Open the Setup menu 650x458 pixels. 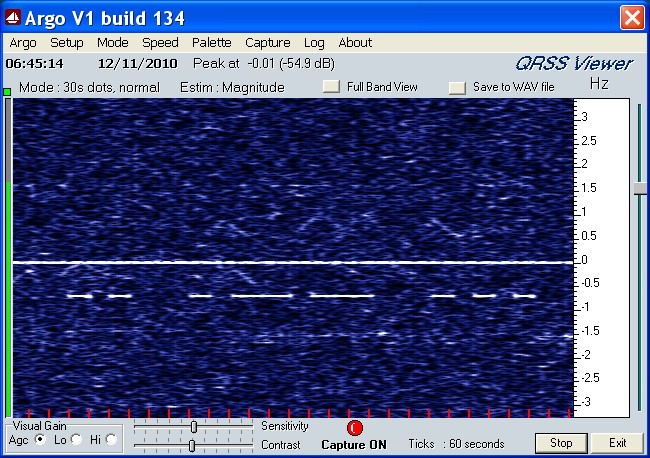67,43
